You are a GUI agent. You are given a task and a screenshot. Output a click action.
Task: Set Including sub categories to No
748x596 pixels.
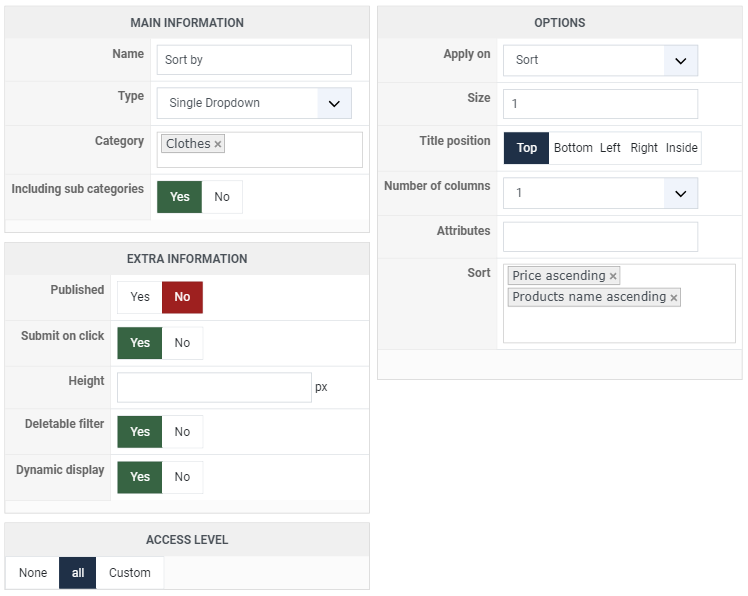coord(222,197)
